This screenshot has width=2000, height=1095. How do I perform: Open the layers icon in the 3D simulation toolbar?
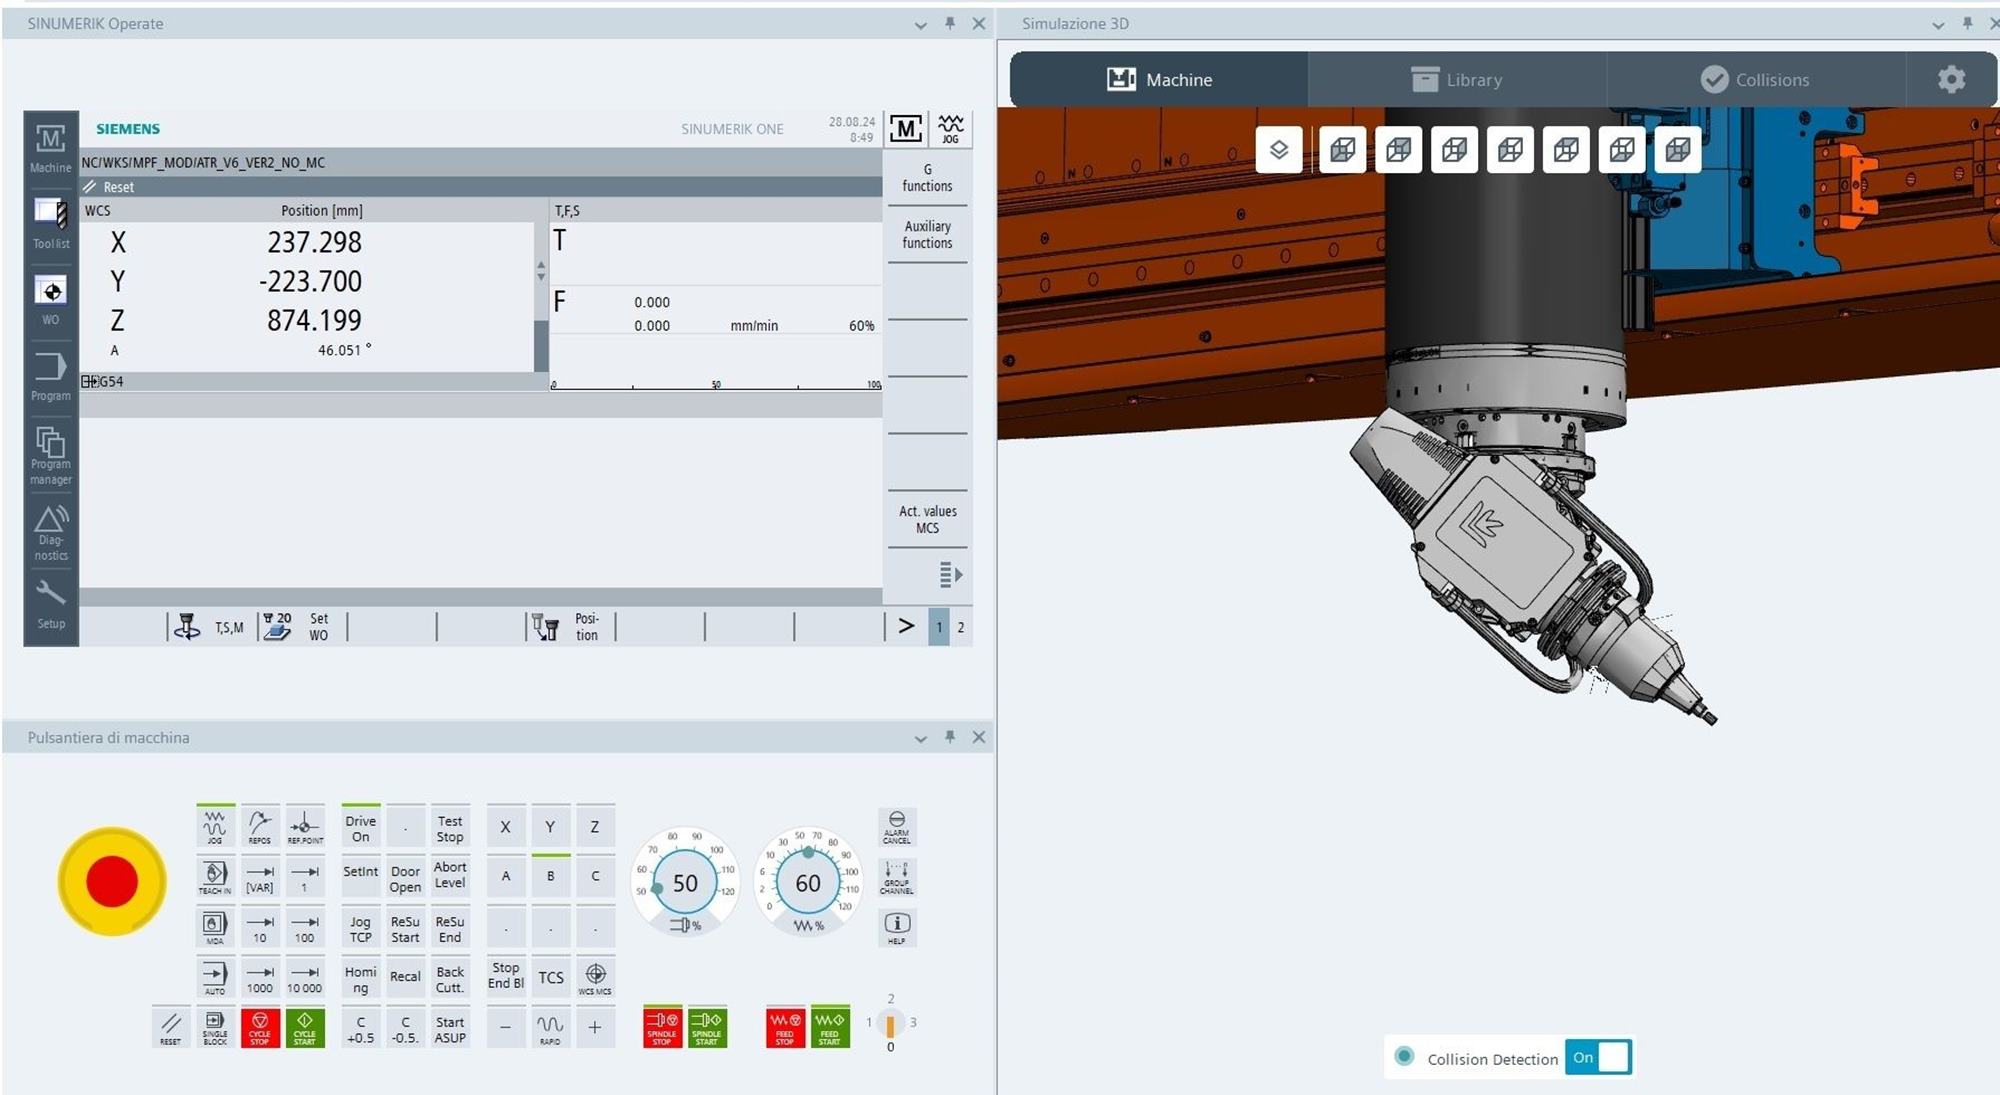point(1278,148)
